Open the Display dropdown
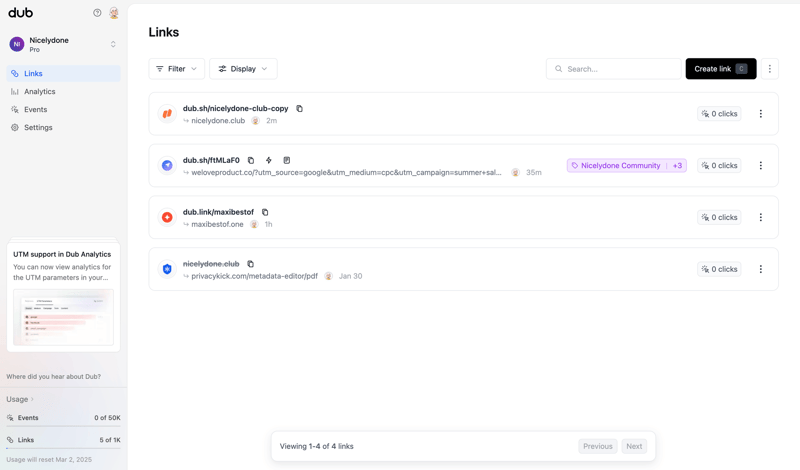Viewport: 800px width, 470px height. click(243, 69)
